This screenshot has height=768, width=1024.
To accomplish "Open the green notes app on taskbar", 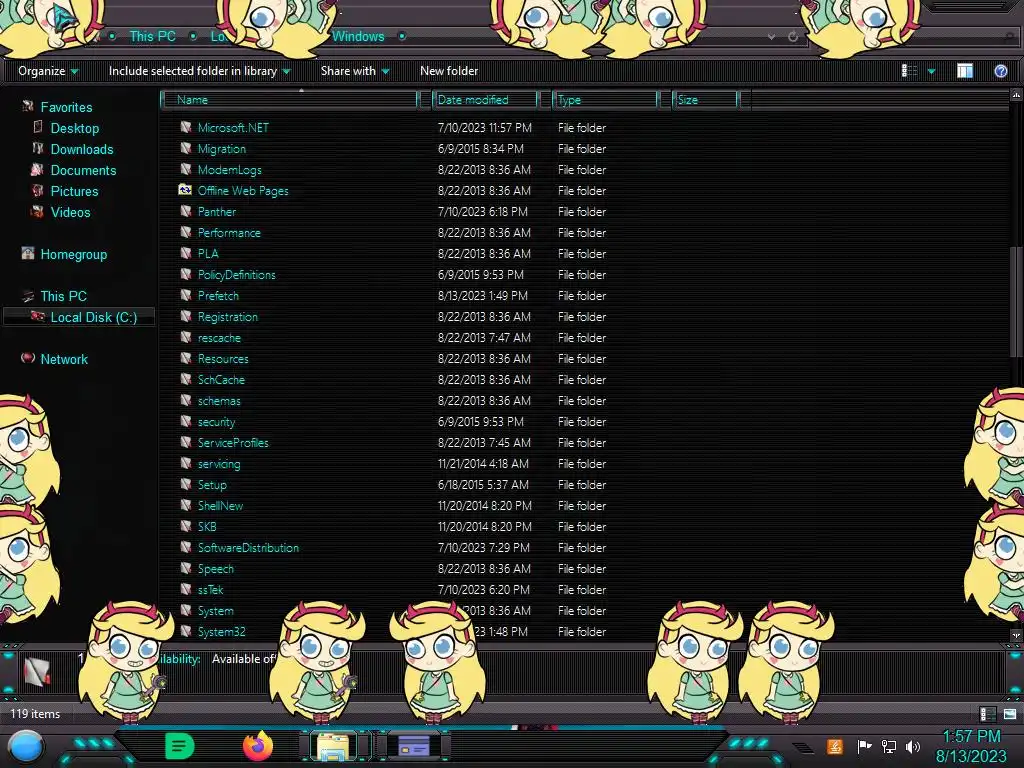I will point(179,746).
